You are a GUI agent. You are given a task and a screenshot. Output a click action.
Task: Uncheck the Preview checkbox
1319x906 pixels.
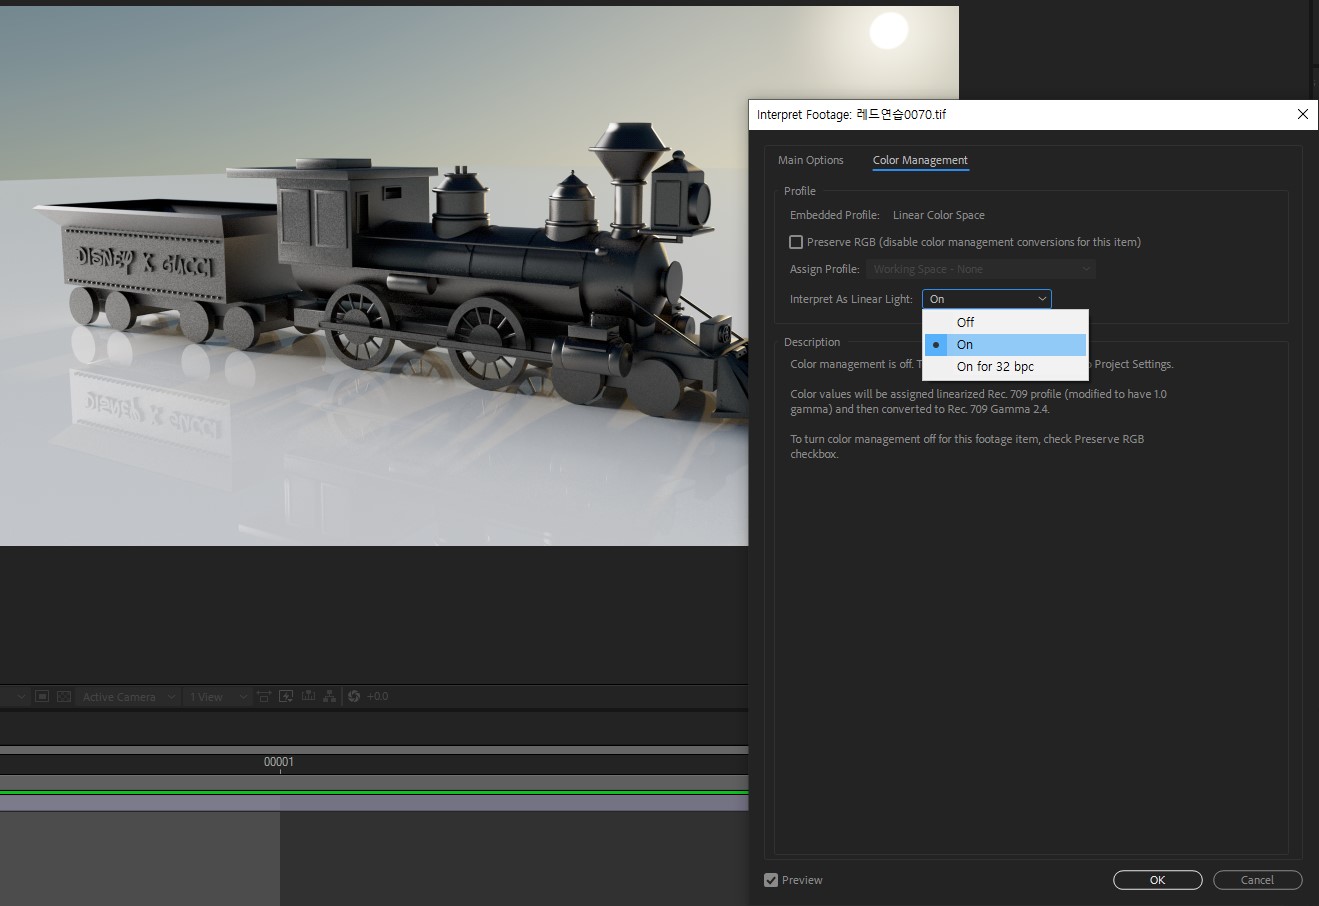[771, 880]
